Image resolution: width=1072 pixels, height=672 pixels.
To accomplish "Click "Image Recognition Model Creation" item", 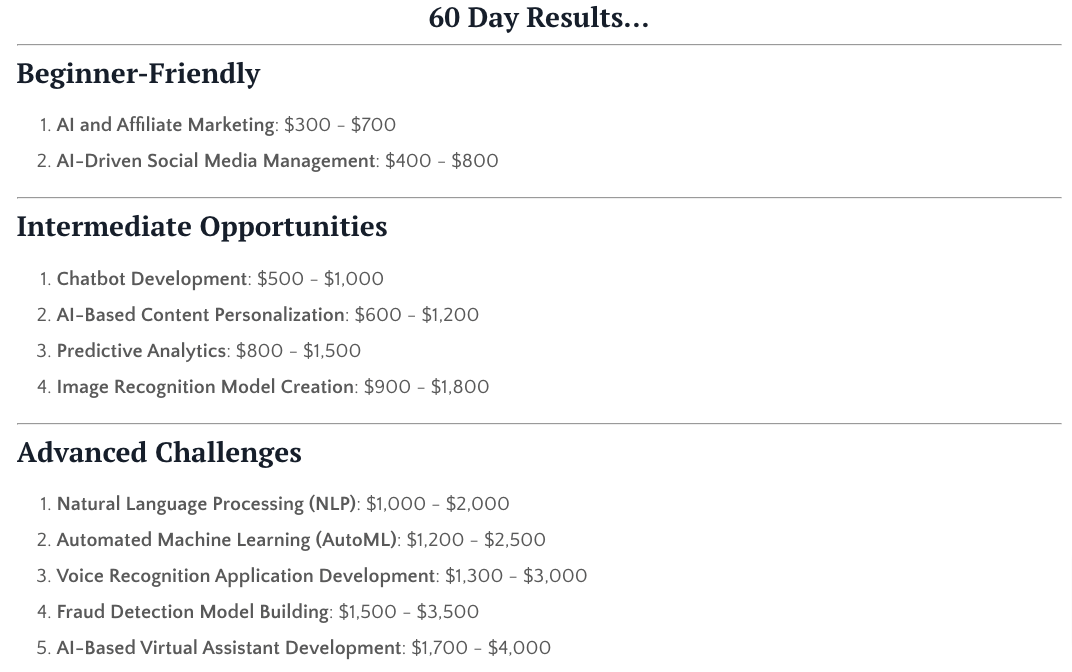I will (x=205, y=387).
